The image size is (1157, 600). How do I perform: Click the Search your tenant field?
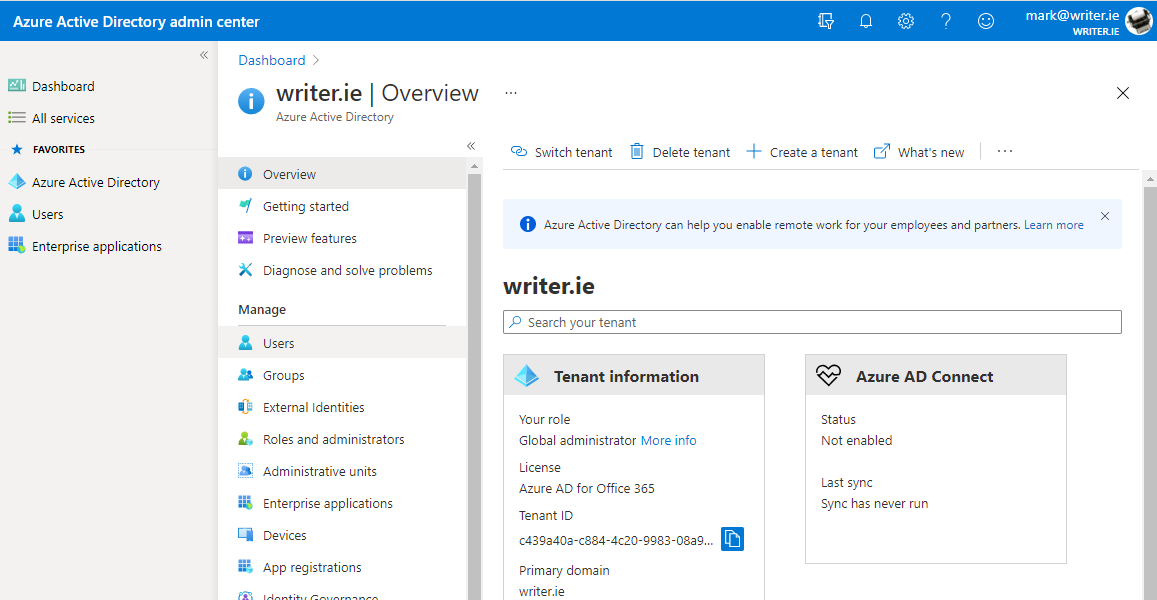tap(812, 323)
